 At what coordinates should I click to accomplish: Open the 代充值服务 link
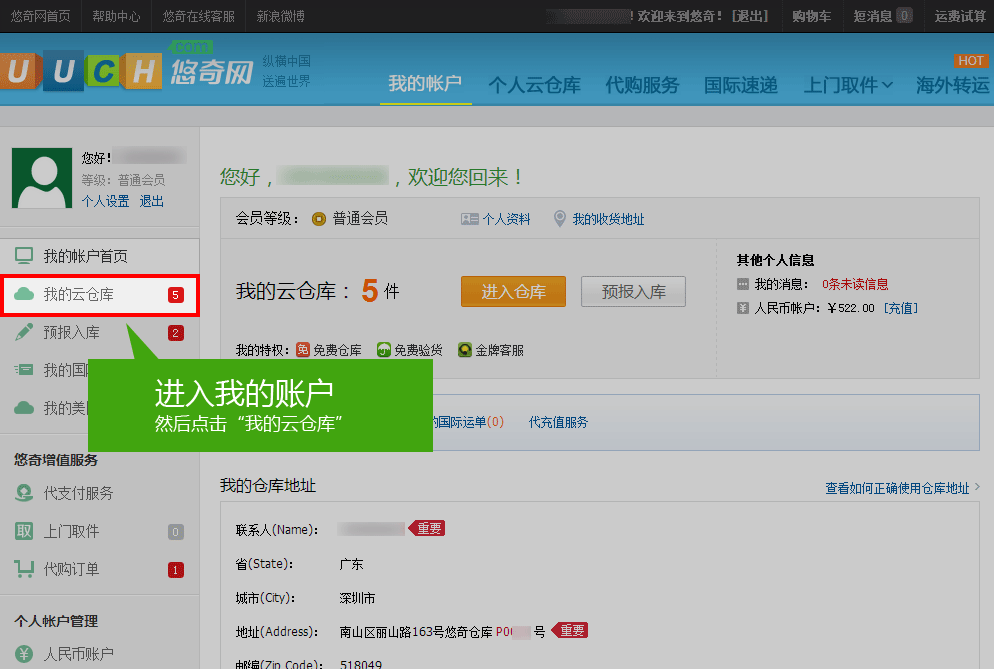click(x=558, y=422)
